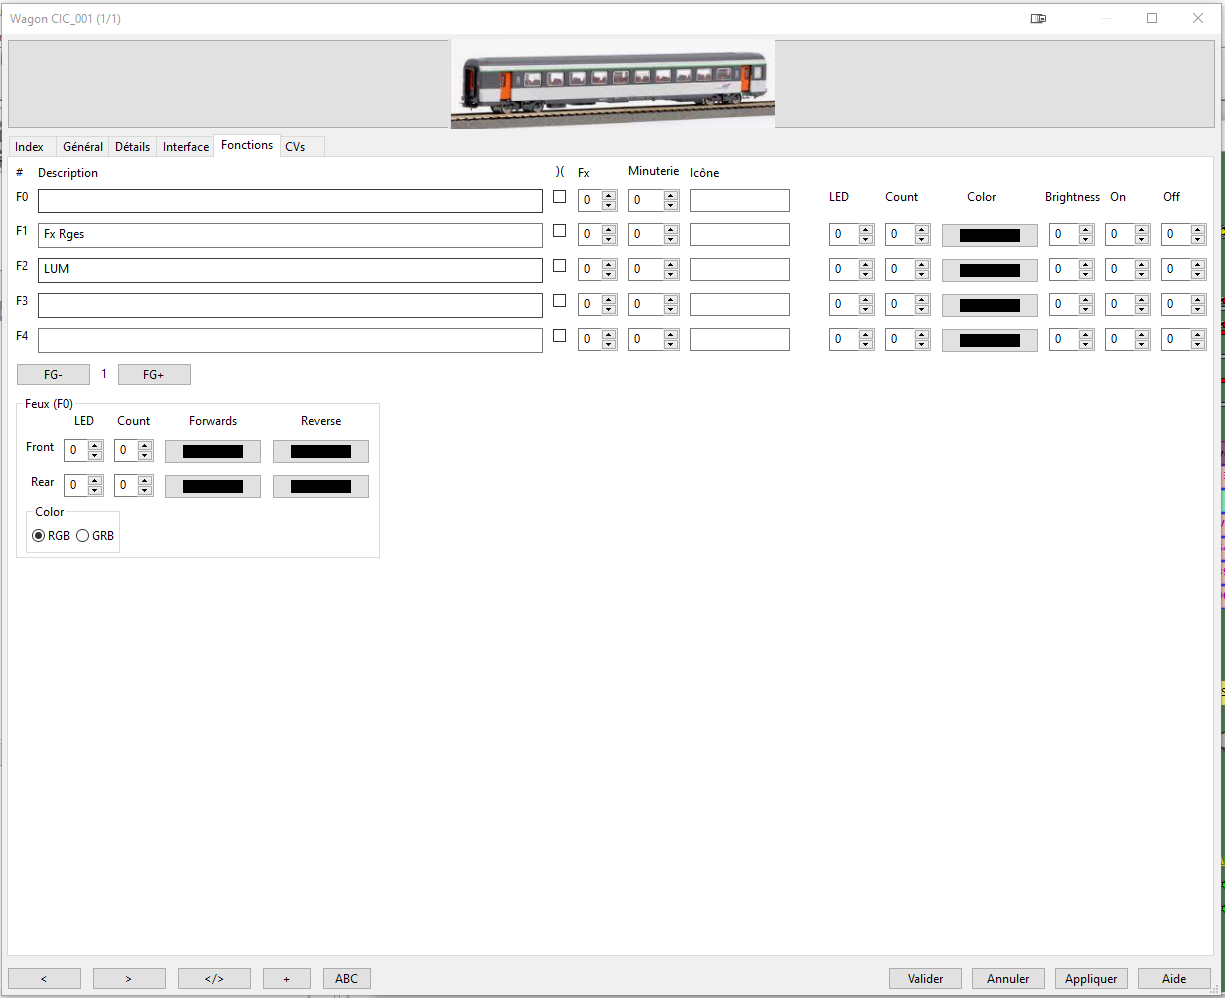This screenshot has height=998, width=1225.
Task: Select the RGB color order radio button
Action: [x=39, y=536]
